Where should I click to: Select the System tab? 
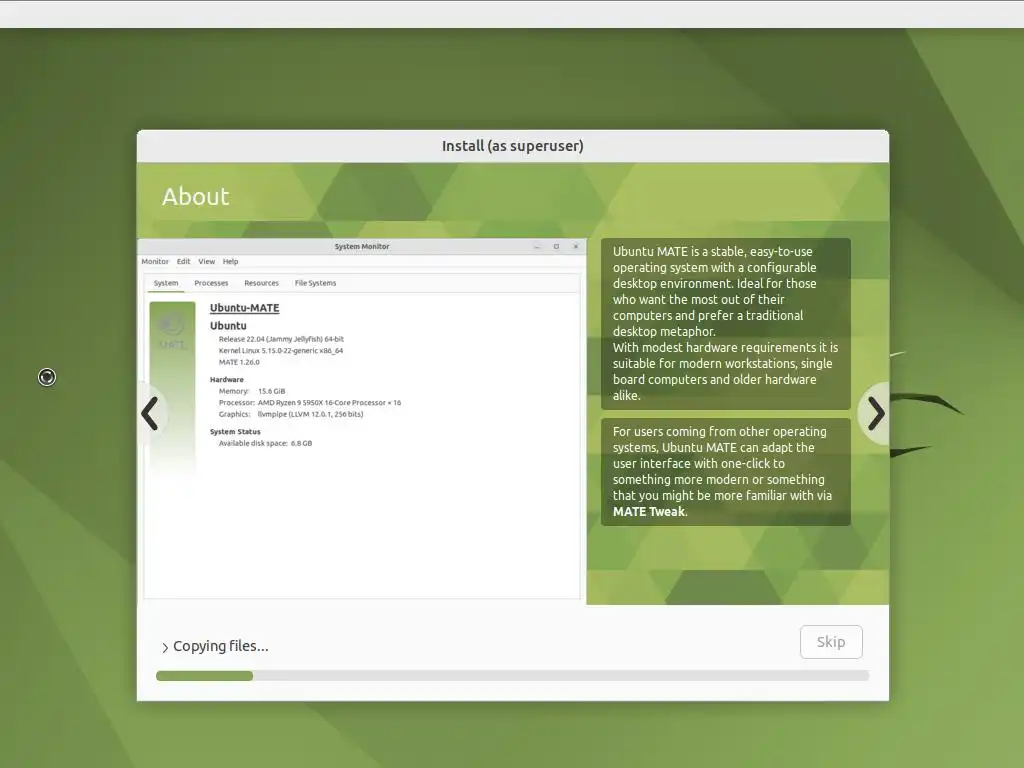(166, 283)
